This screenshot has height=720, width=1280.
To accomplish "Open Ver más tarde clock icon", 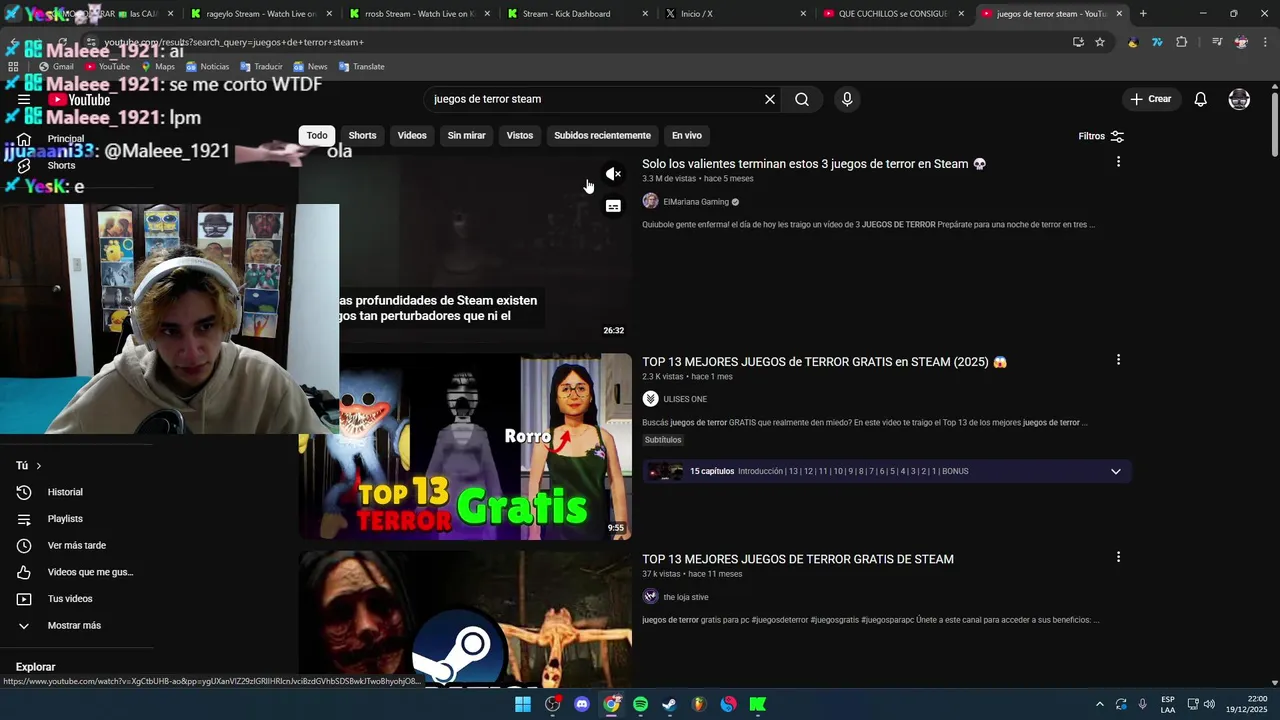I will [x=24, y=546].
